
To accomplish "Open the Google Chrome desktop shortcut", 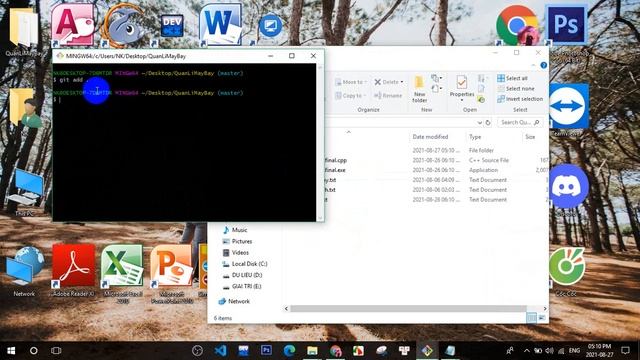I will [517, 24].
